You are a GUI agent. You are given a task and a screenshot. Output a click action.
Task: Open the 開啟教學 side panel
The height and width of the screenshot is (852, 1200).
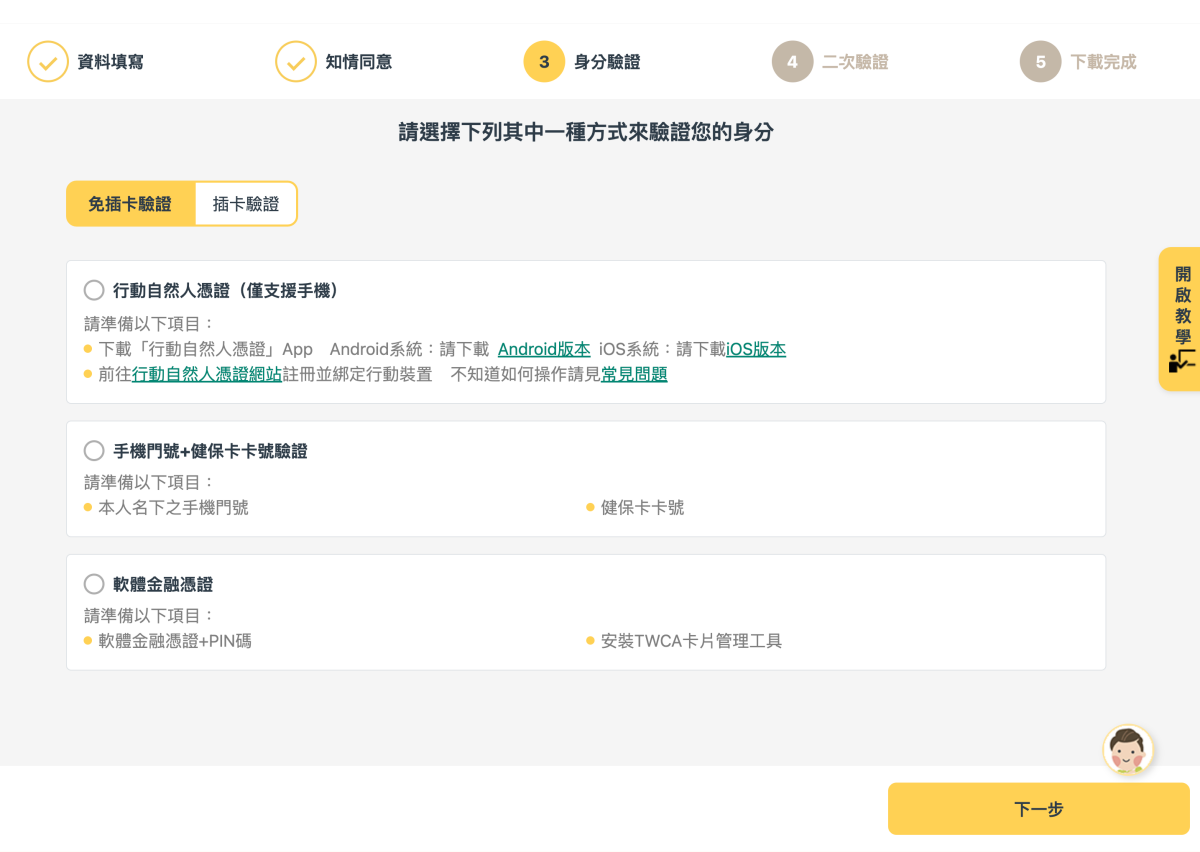1182,305
